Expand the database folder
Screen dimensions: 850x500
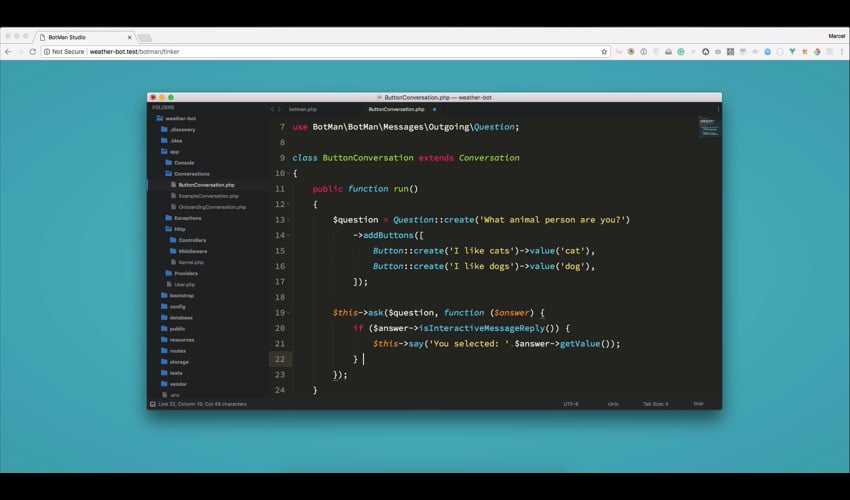point(177,318)
